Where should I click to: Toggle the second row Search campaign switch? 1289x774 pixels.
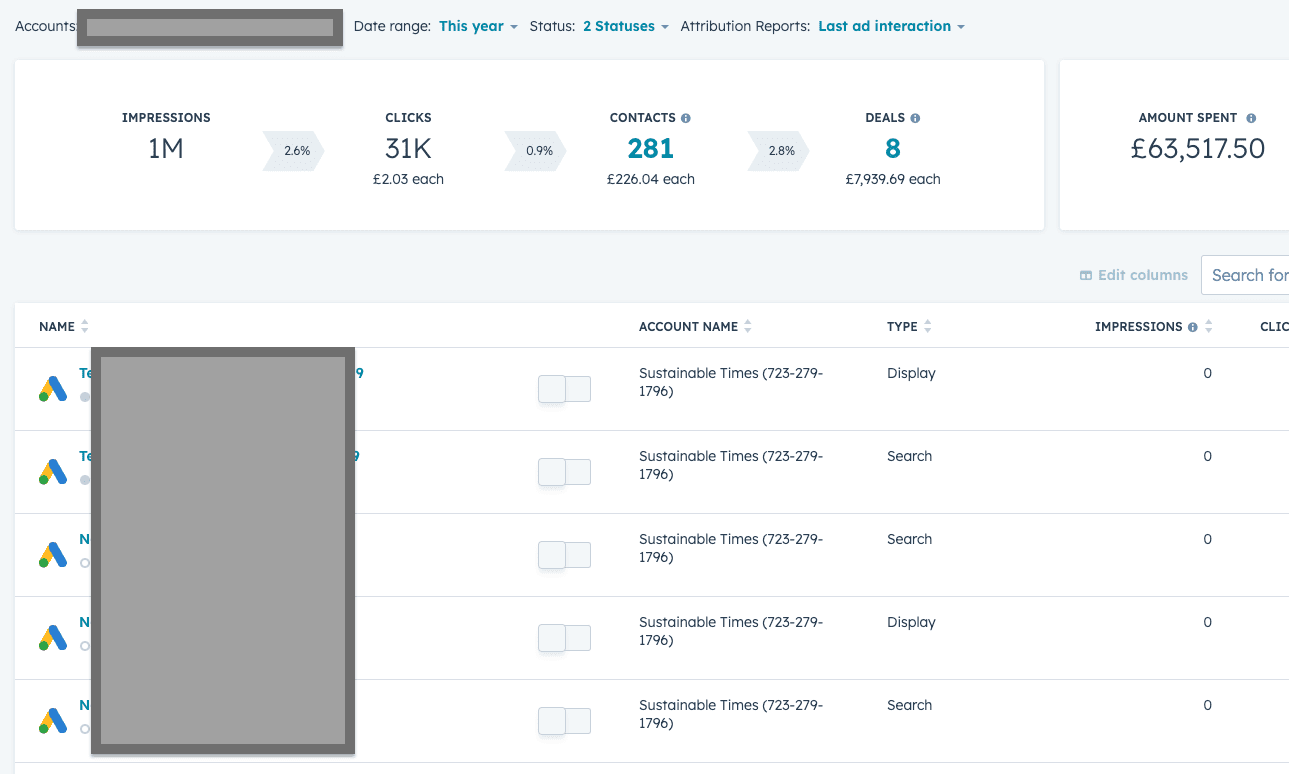564,472
